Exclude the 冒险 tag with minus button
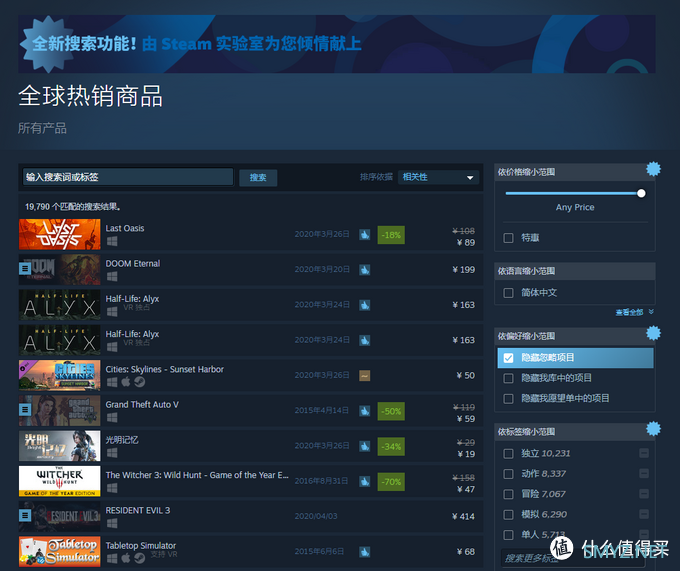Image resolution: width=680 pixels, height=571 pixels. [644, 494]
